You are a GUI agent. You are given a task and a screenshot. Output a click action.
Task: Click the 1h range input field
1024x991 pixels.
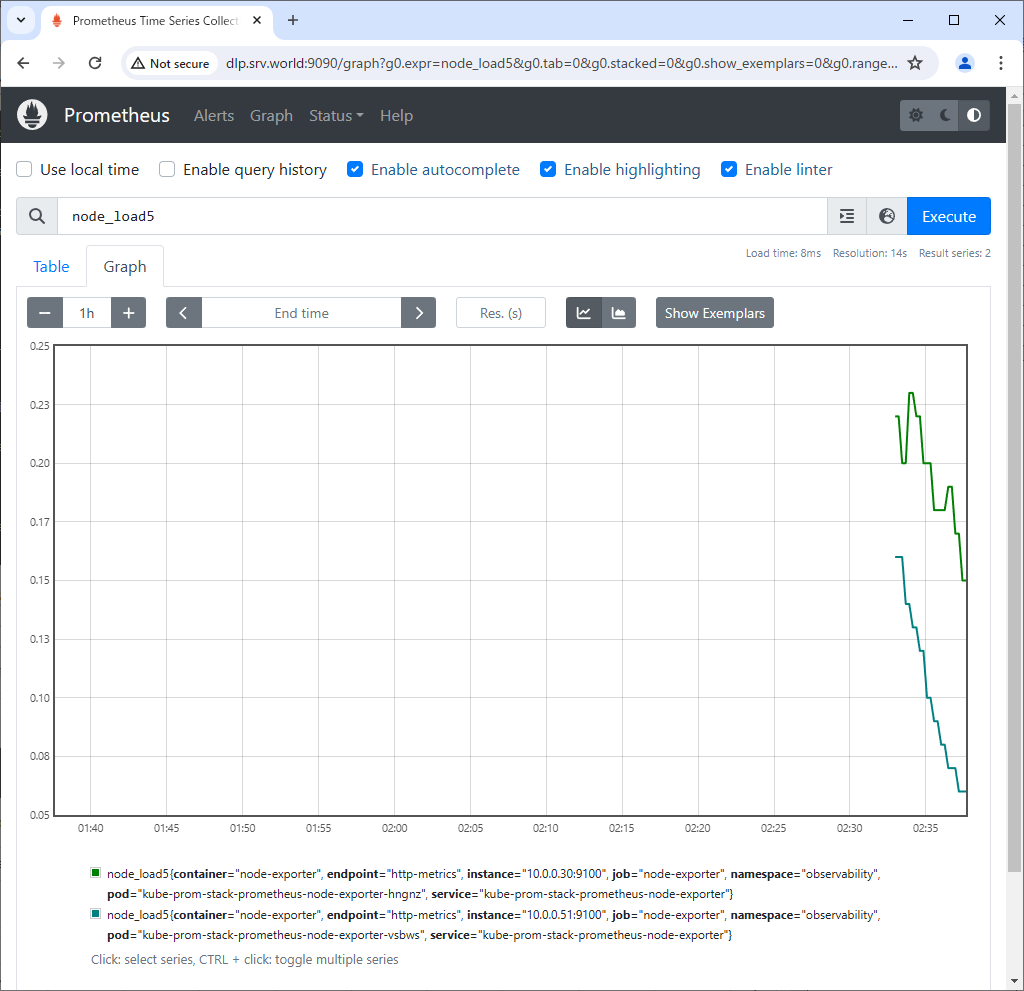pos(87,313)
